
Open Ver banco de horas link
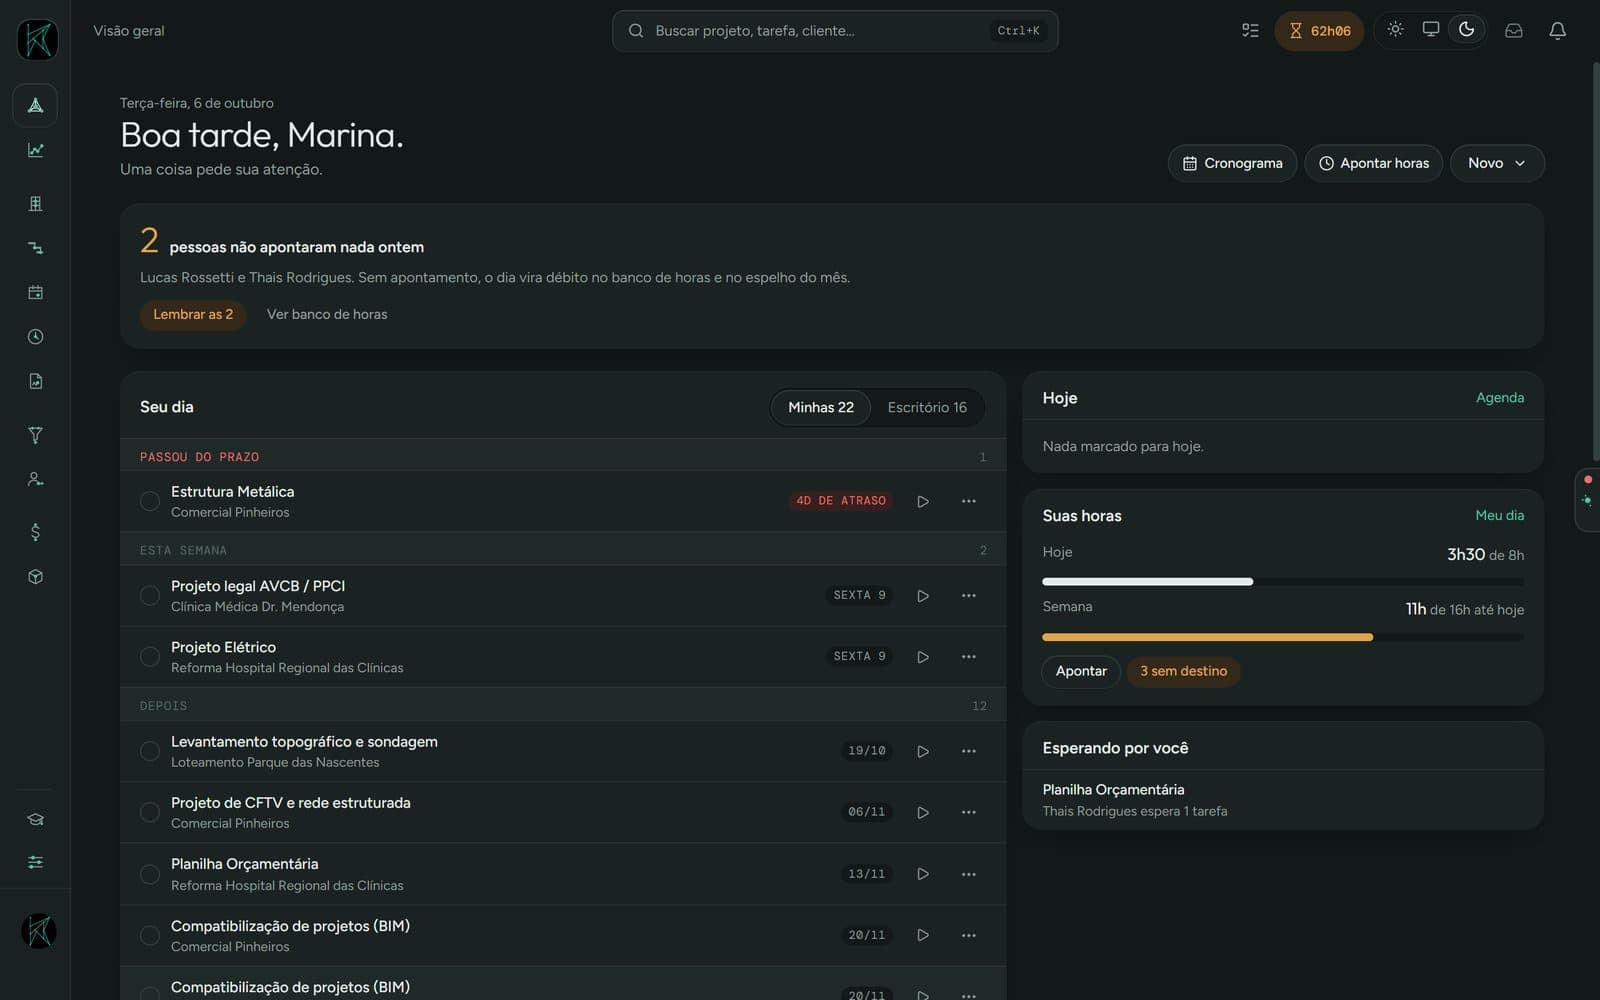[327, 314]
